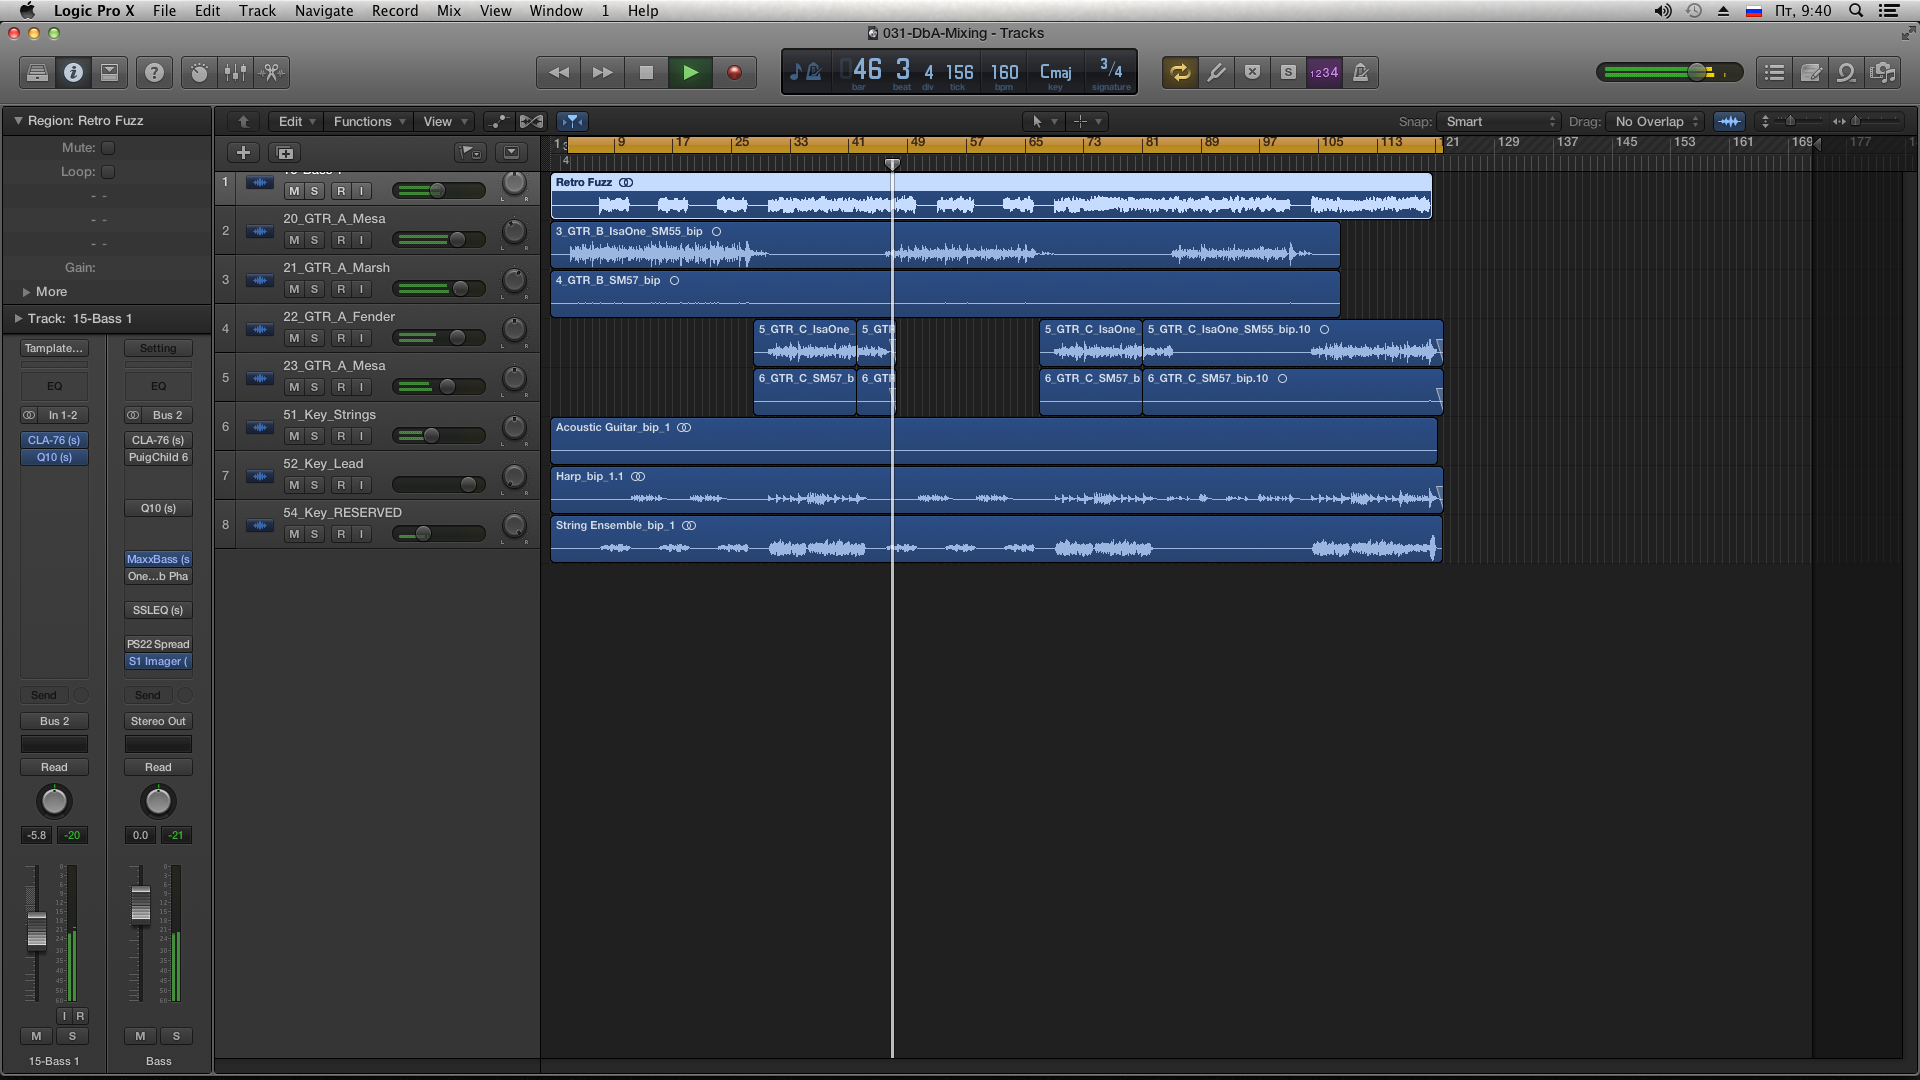The width and height of the screenshot is (1920, 1080).
Task: Open the Functions dropdown menu
Action: click(369, 121)
